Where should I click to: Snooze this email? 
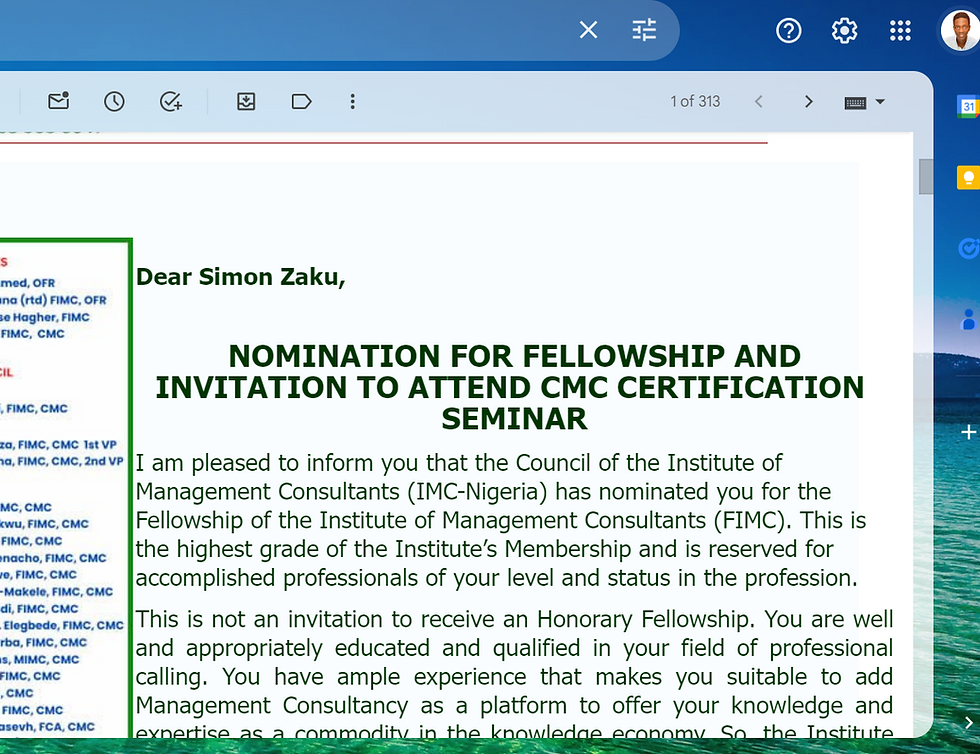pyautogui.click(x=114, y=101)
